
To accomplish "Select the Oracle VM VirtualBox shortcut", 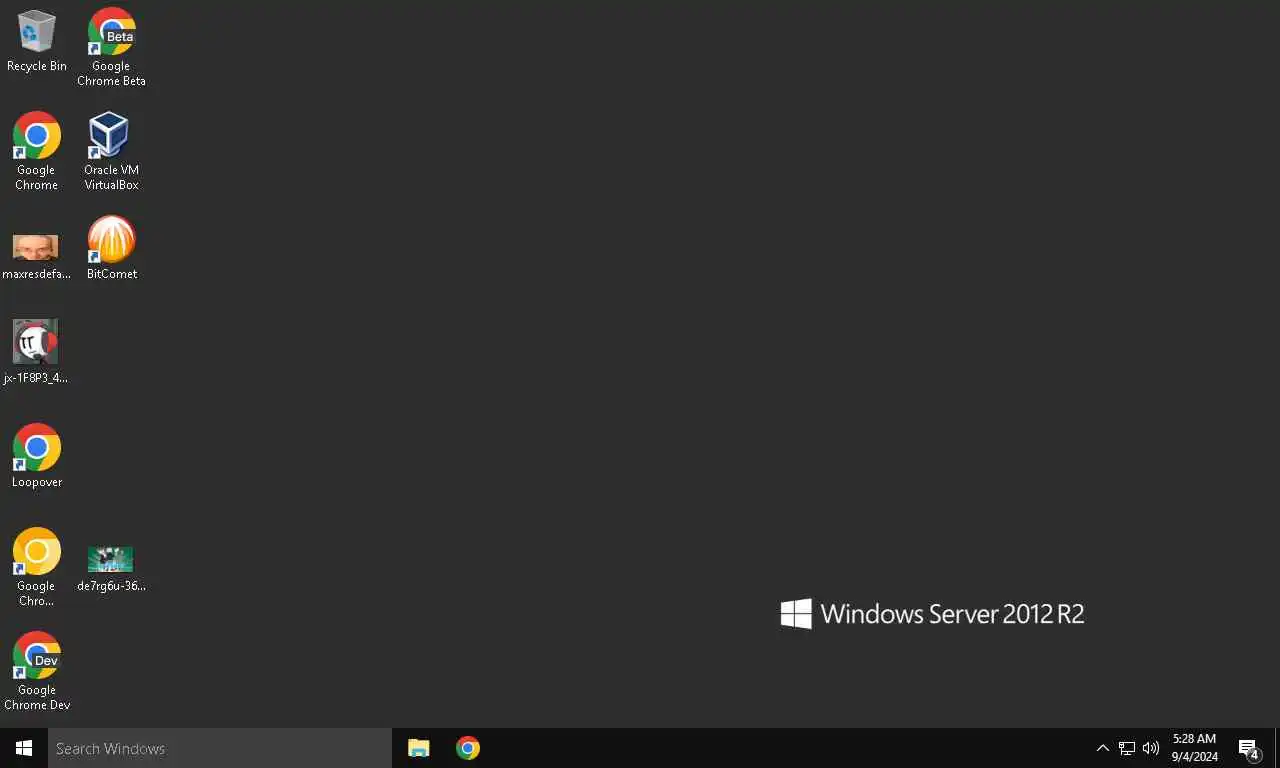I will [x=112, y=151].
